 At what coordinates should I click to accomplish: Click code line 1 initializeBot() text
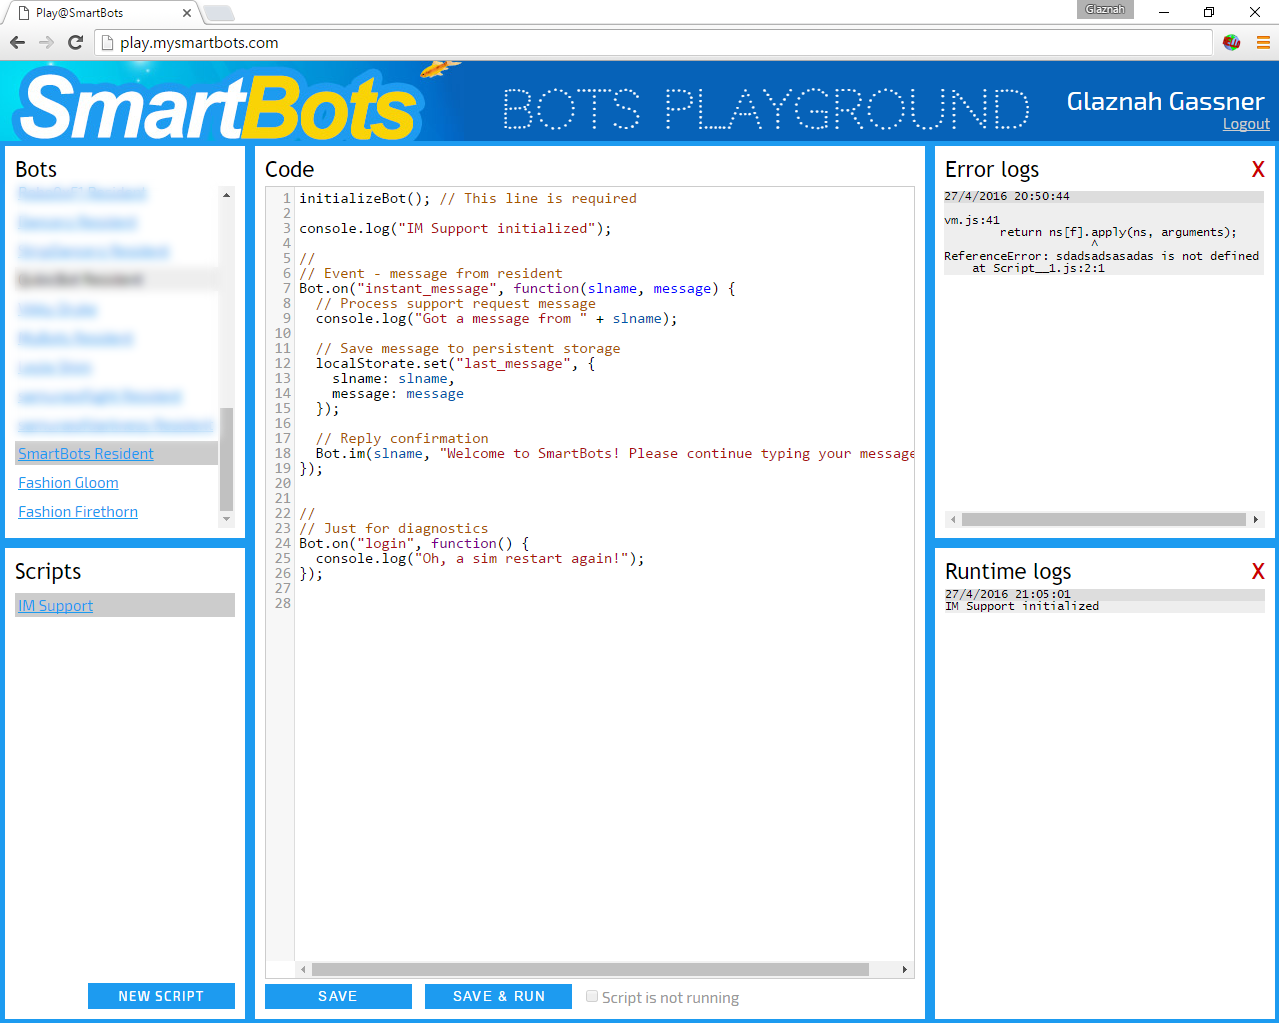point(365,199)
